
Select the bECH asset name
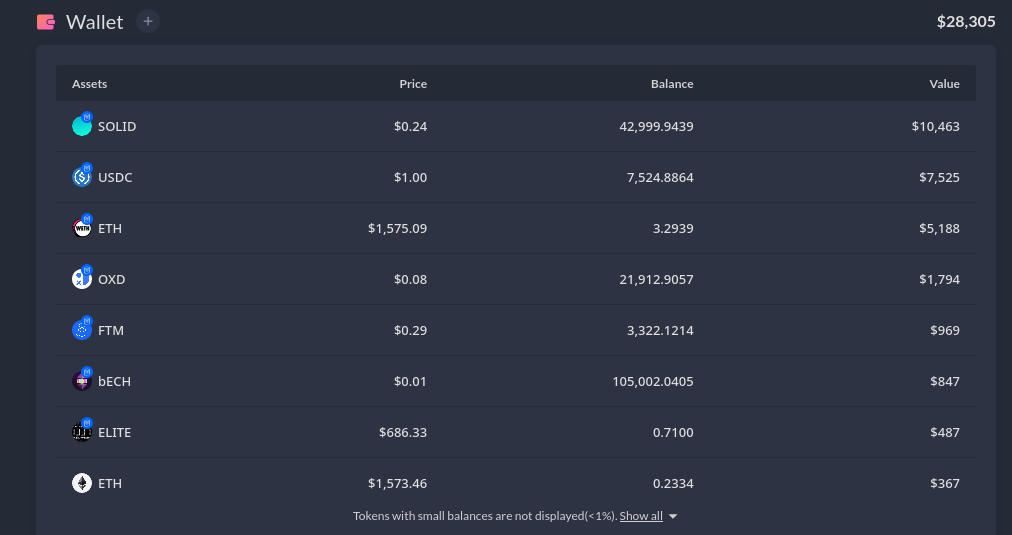point(114,381)
